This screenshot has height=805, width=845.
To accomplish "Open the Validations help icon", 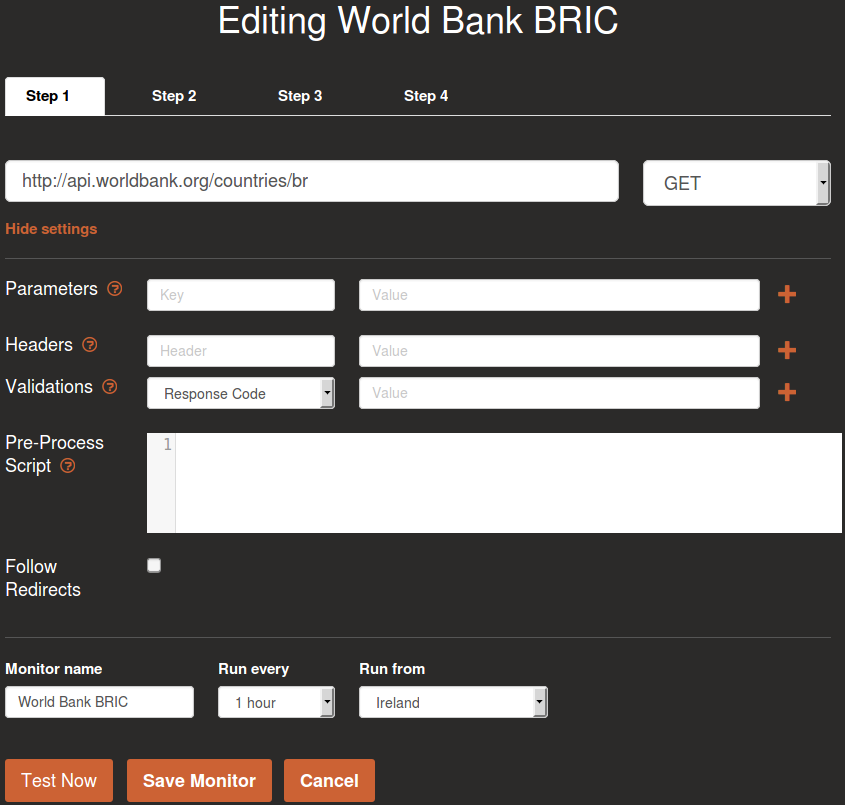I will (x=109, y=387).
